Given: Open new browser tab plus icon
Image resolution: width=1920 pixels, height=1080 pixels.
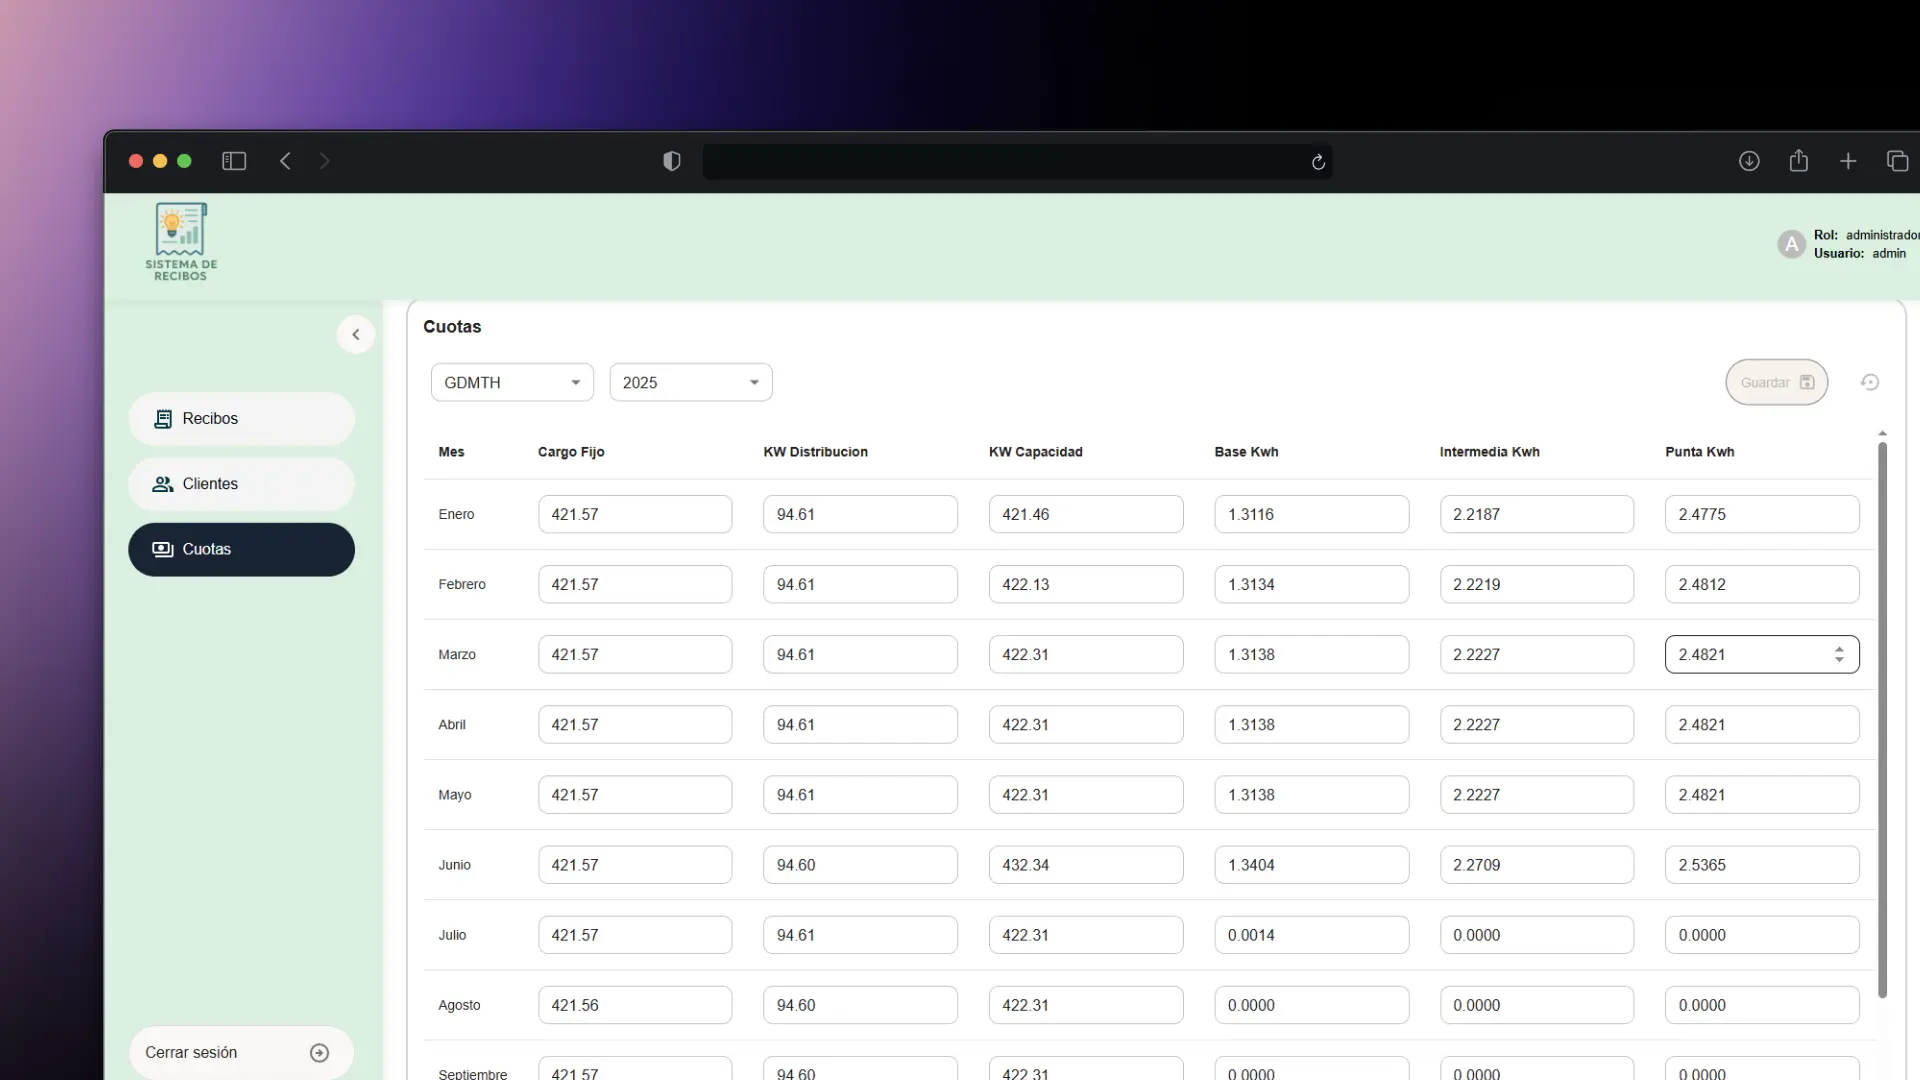Looking at the screenshot, I should [1847, 161].
